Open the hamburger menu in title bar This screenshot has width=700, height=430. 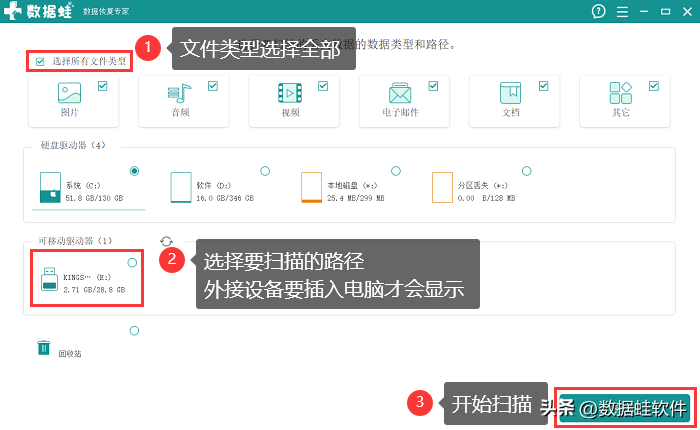pyautogui.click(x=623, y=11)
